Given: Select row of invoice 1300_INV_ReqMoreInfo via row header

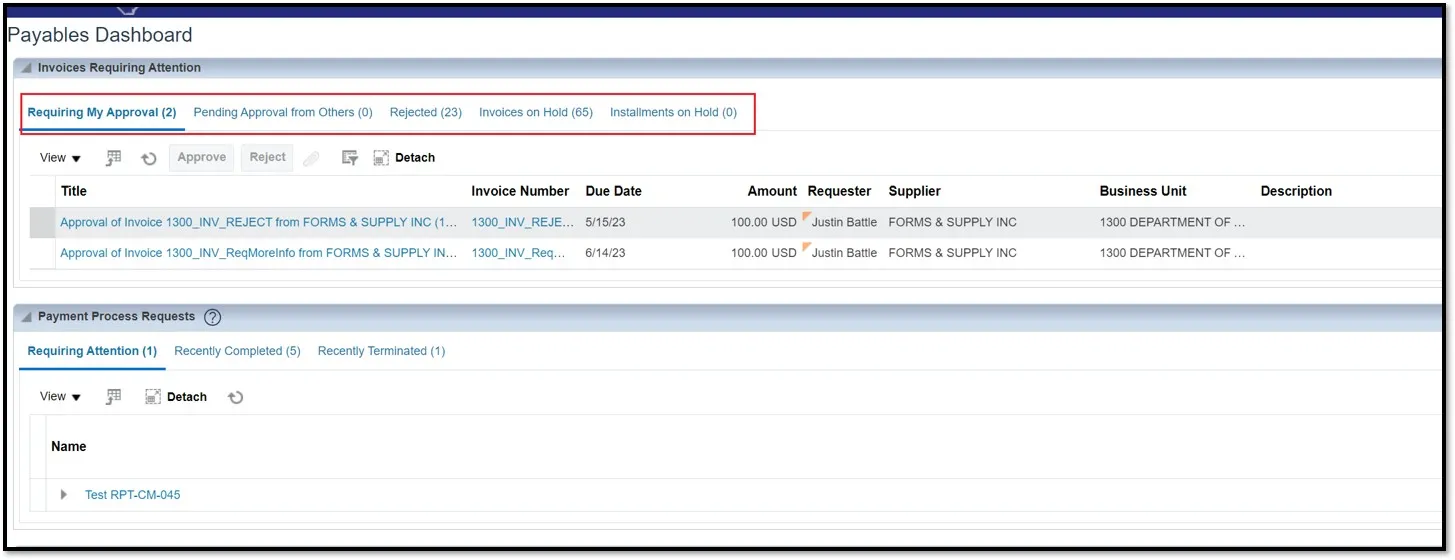Looking at the screenshot, I should click(x=42, y=254).
